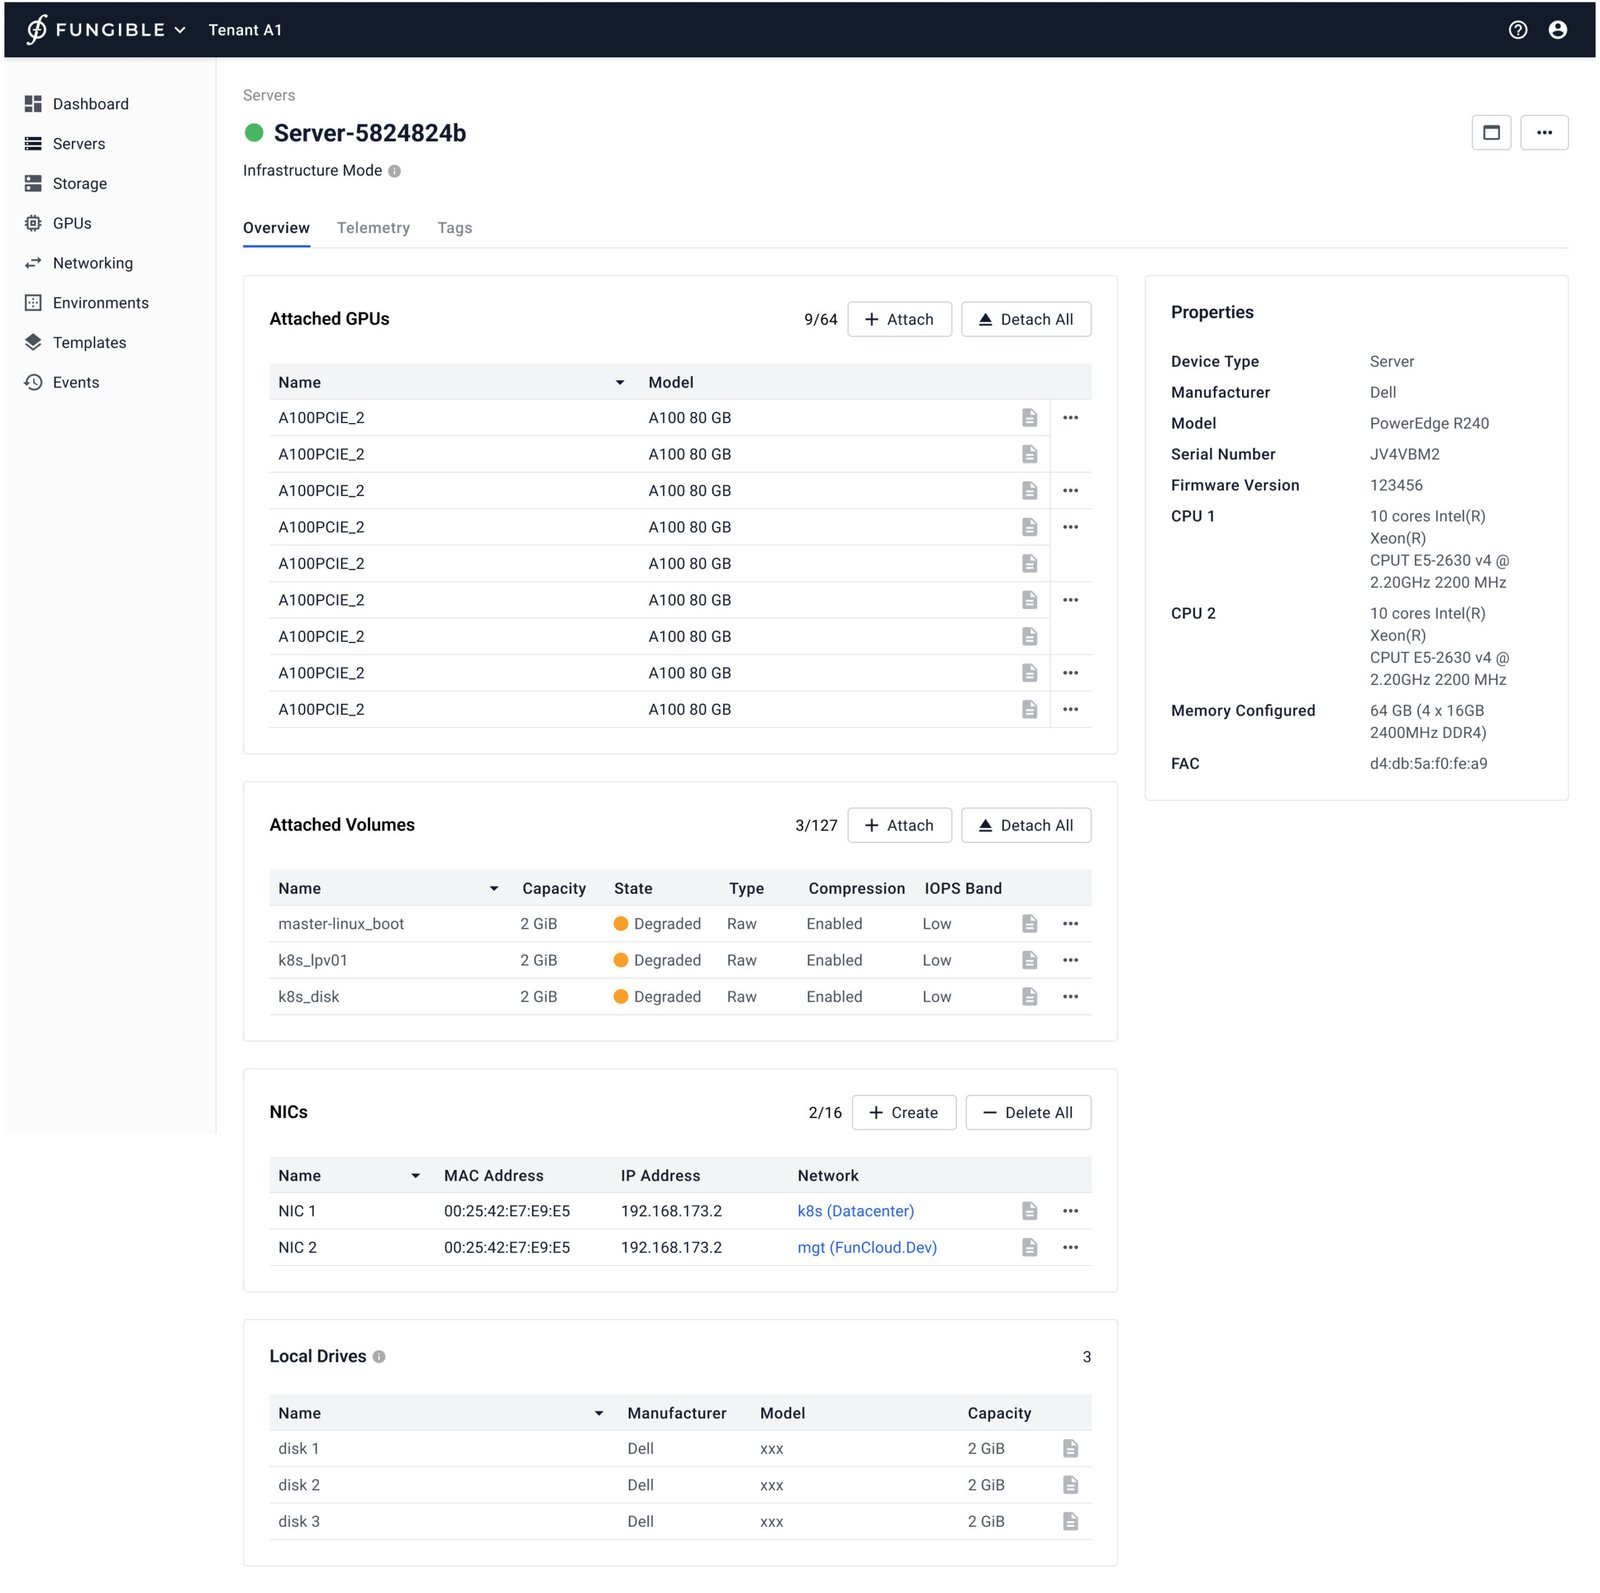Sort Attached GPUs by Name arrow
Screen dimensions: 1600x1593
coord(620,383)
